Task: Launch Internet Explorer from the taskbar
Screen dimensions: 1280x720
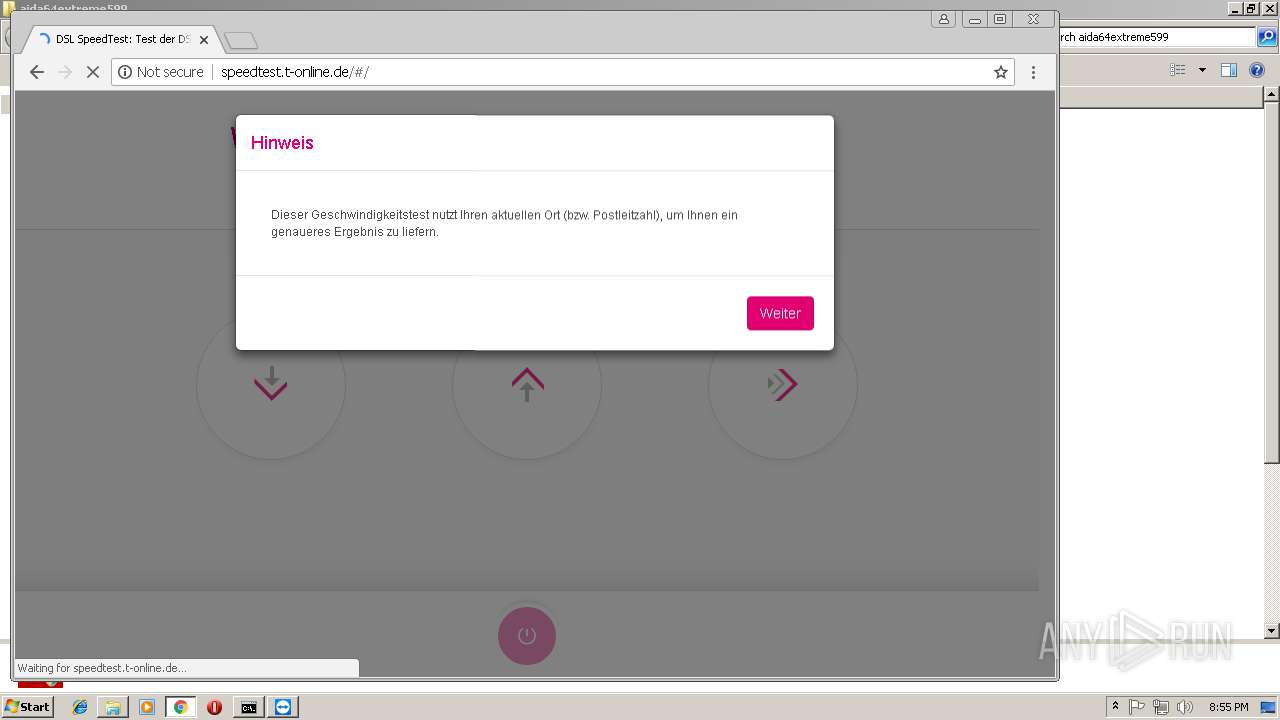Action: point(80,707)
